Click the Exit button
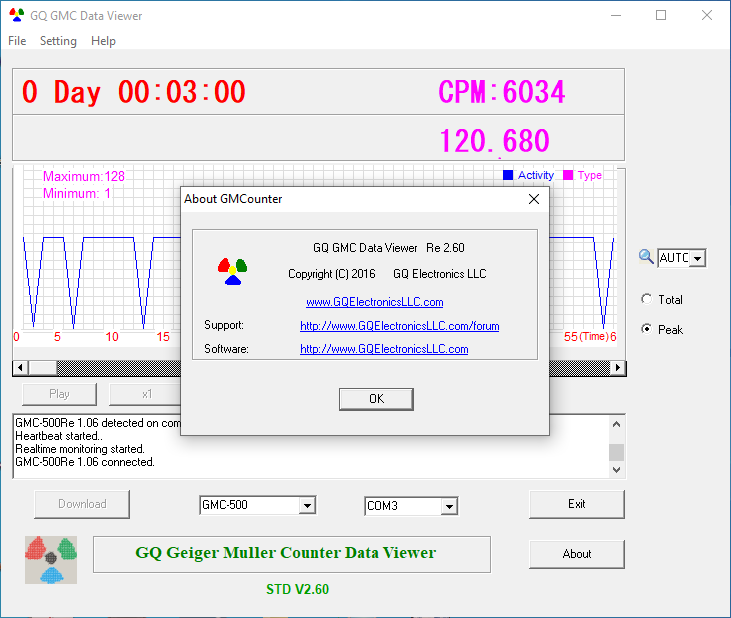Screen dimensions: 731x618 [577, 504]
